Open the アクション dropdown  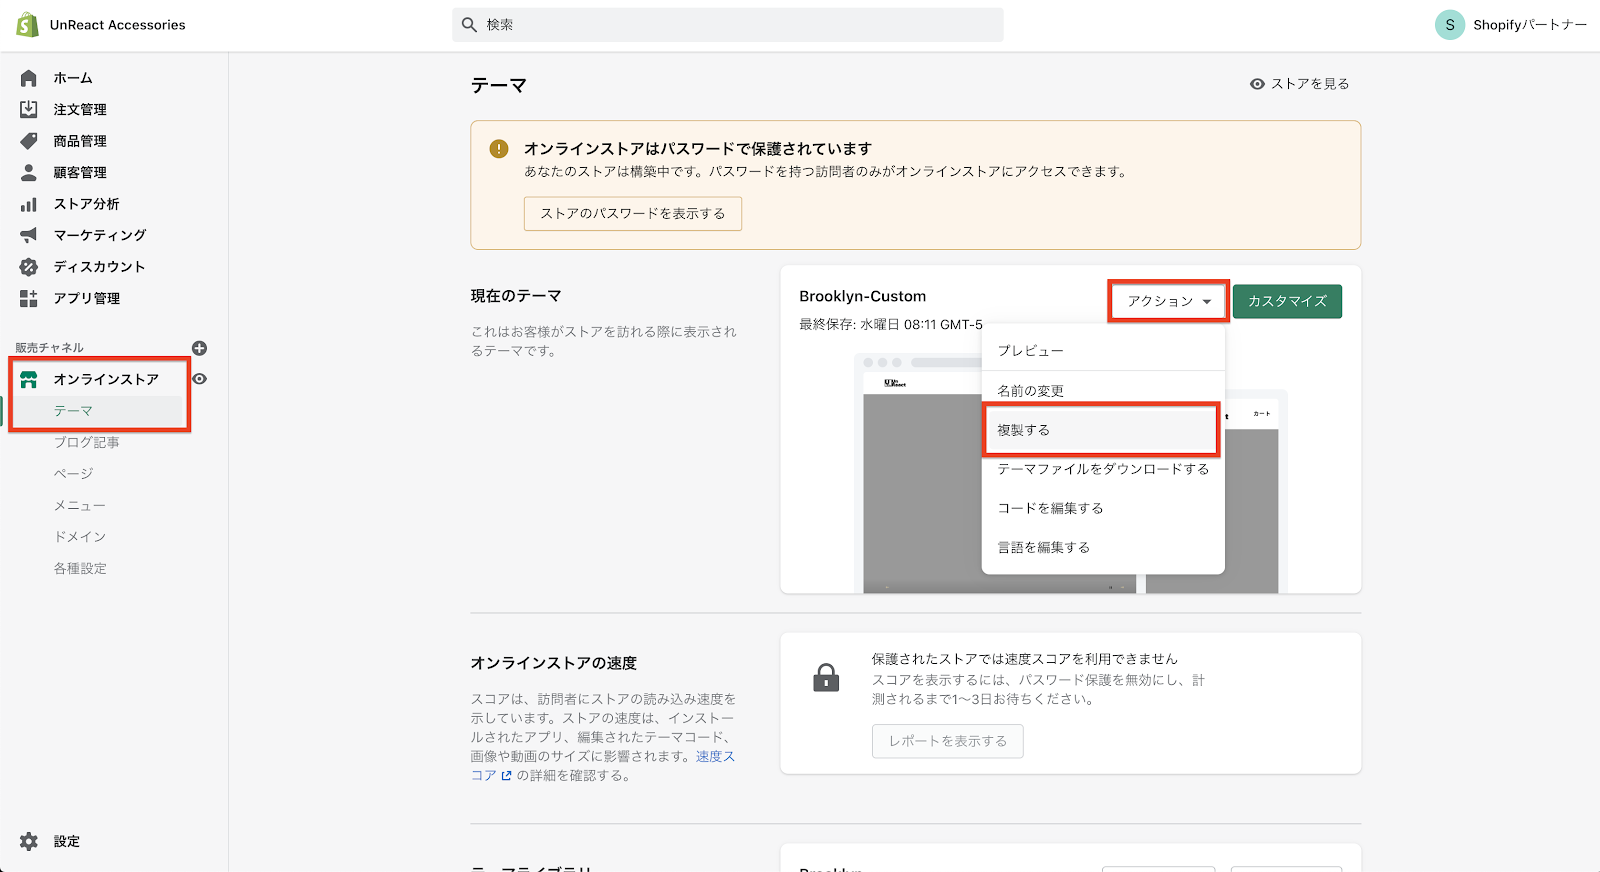pyautogui.click(x=1168, y=301)
